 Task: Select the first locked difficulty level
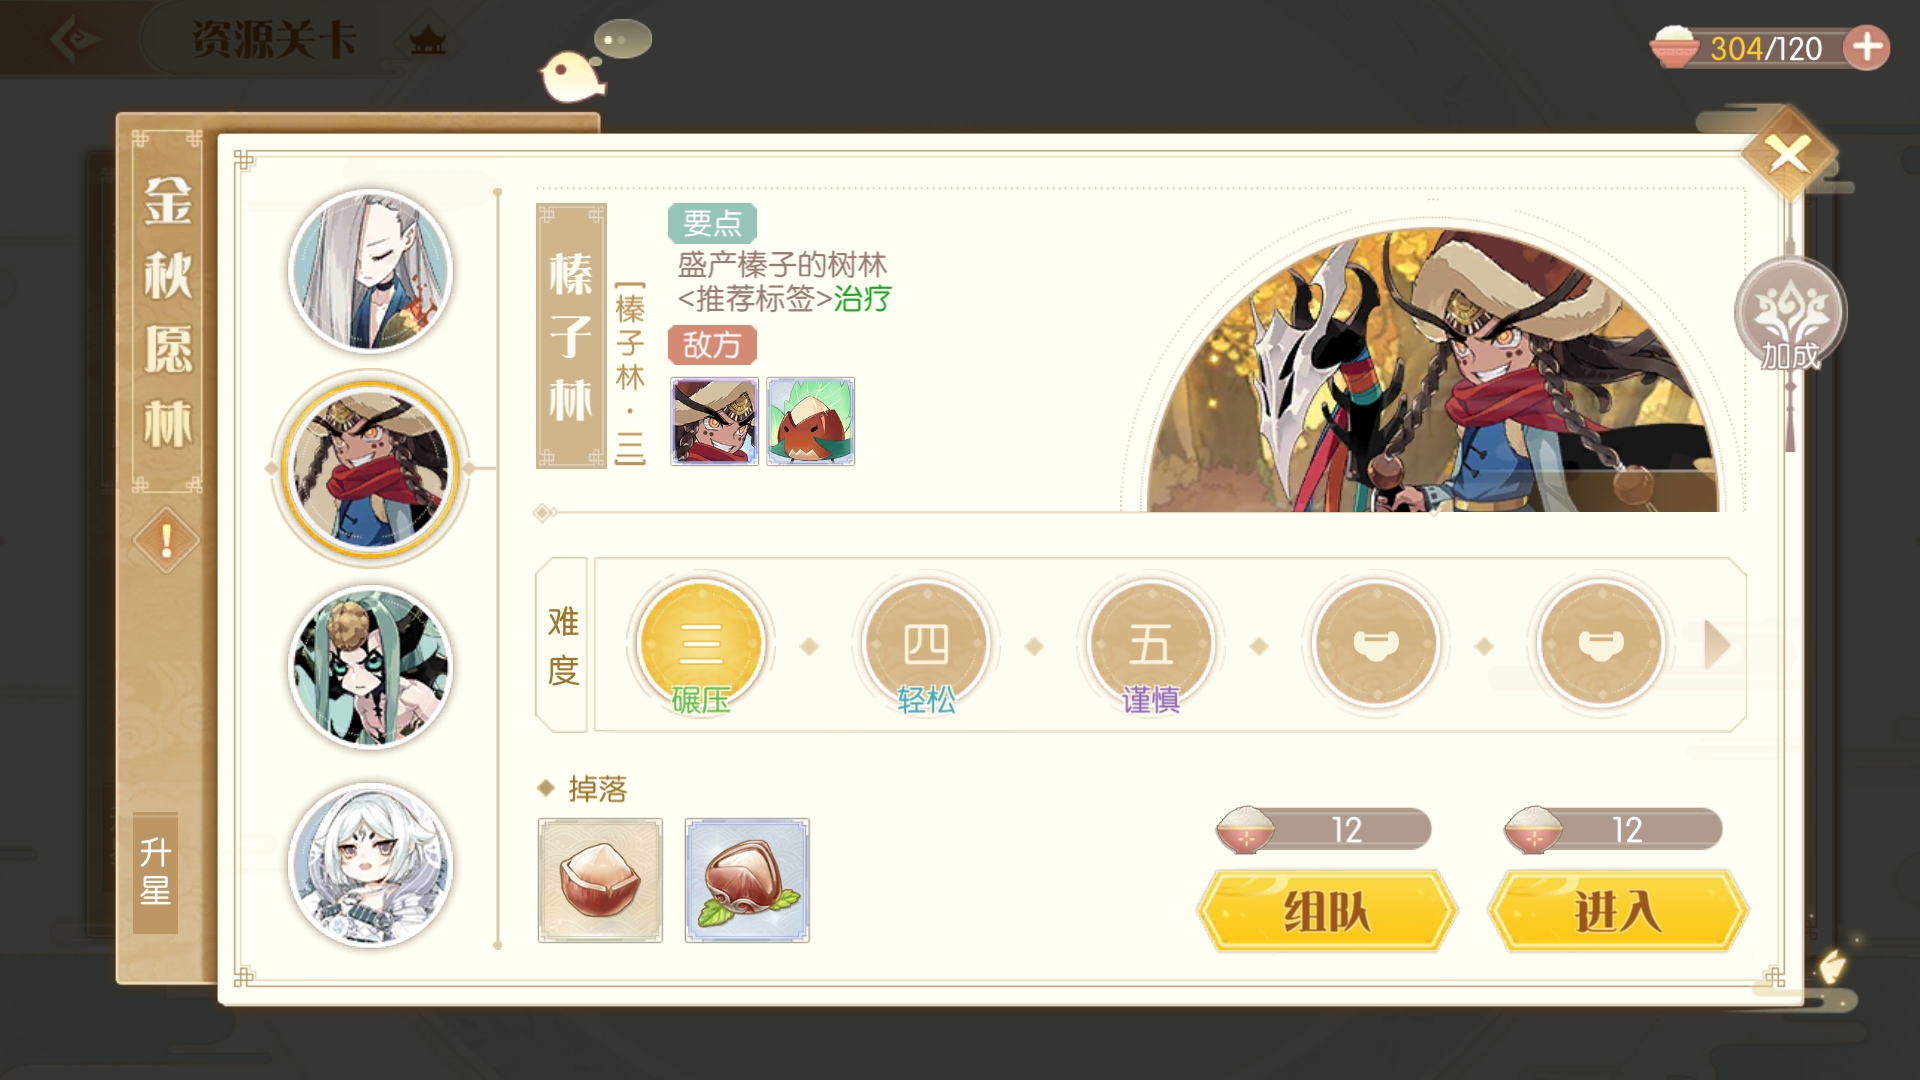[x=1376, y=645]
